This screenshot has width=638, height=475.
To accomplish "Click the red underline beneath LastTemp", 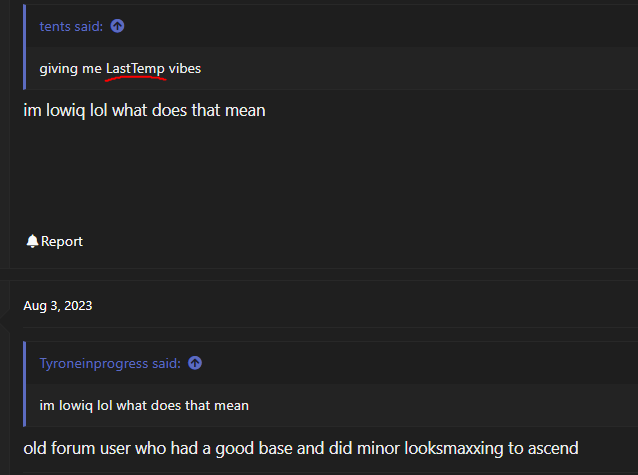I will coord(135,78).
